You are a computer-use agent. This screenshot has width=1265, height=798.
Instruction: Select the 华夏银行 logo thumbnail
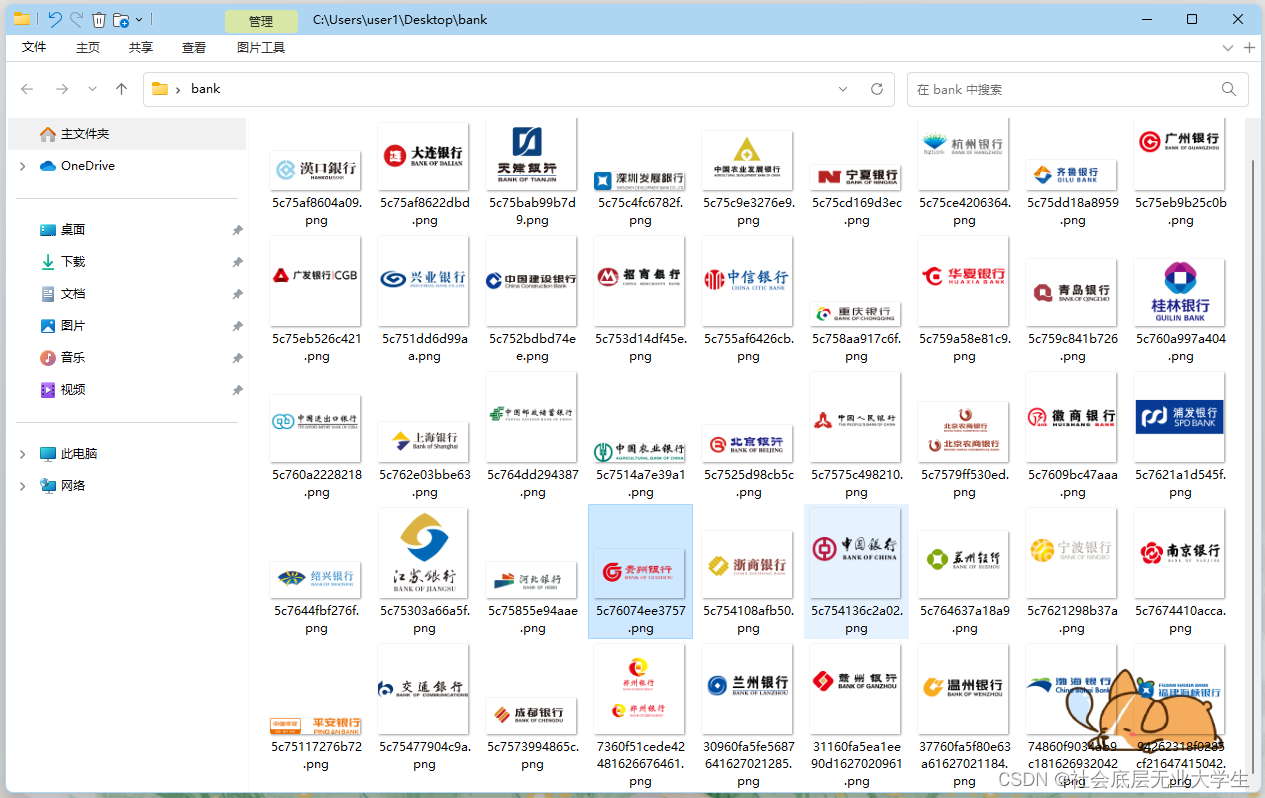(964, 281)
